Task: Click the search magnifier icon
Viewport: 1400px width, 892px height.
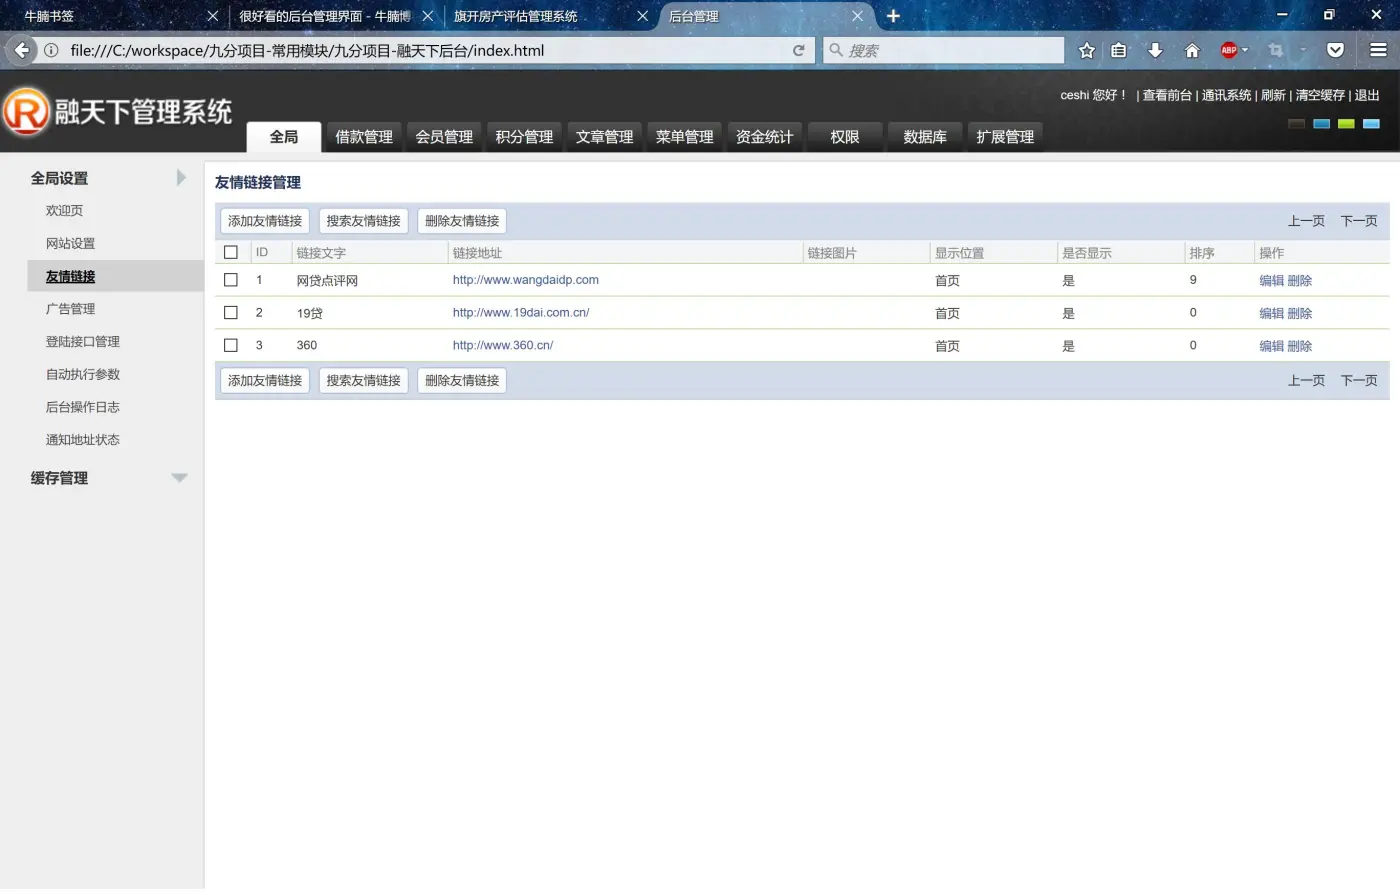Action: (836, 50)
